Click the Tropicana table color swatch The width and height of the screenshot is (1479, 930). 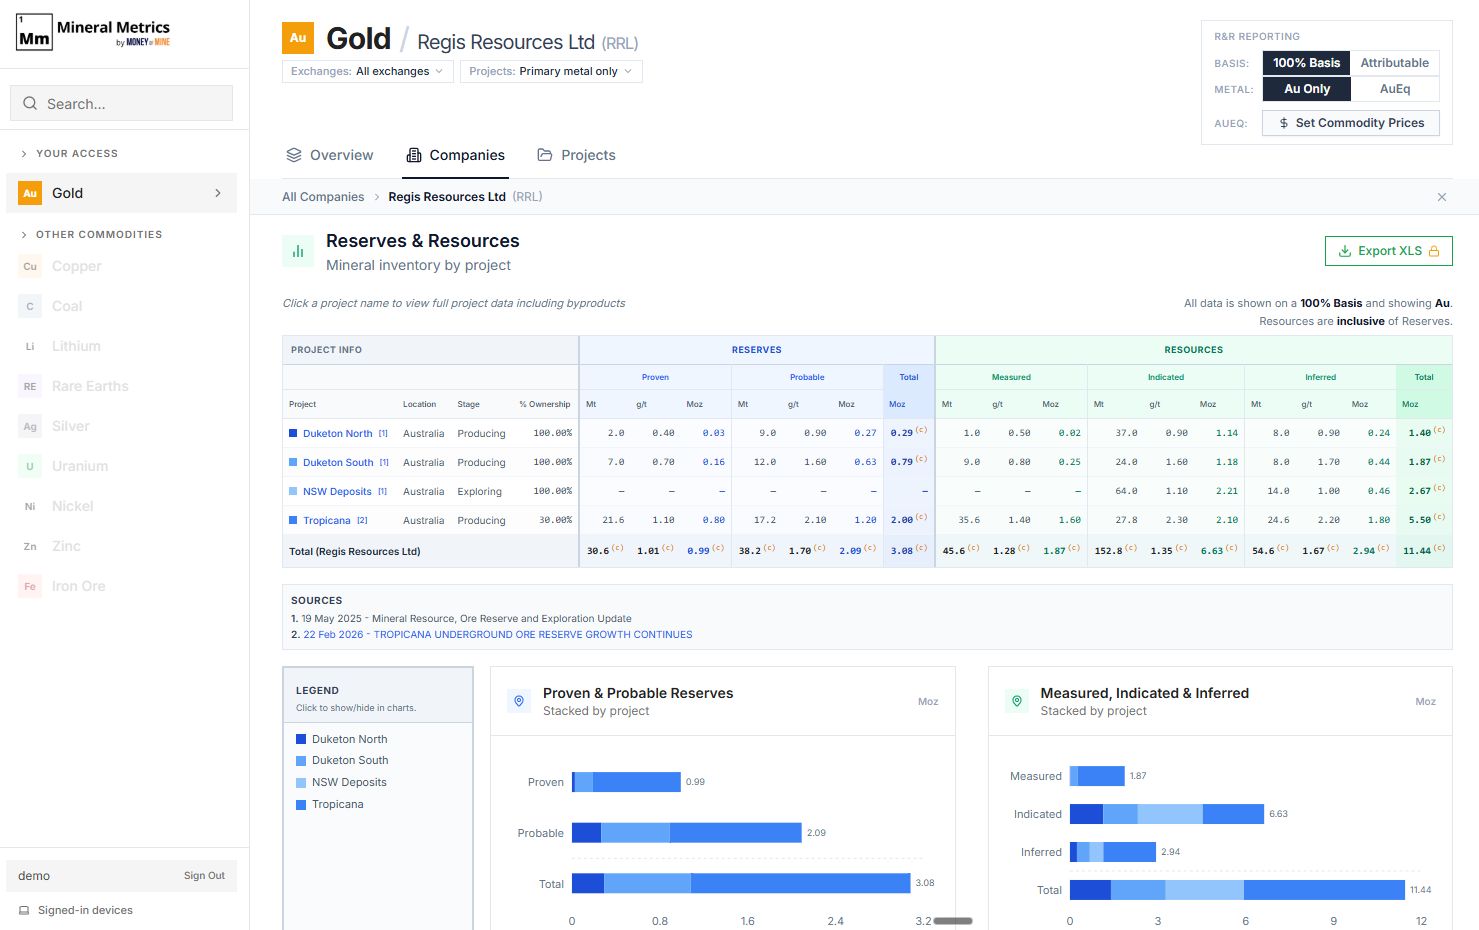coord(293,520)
